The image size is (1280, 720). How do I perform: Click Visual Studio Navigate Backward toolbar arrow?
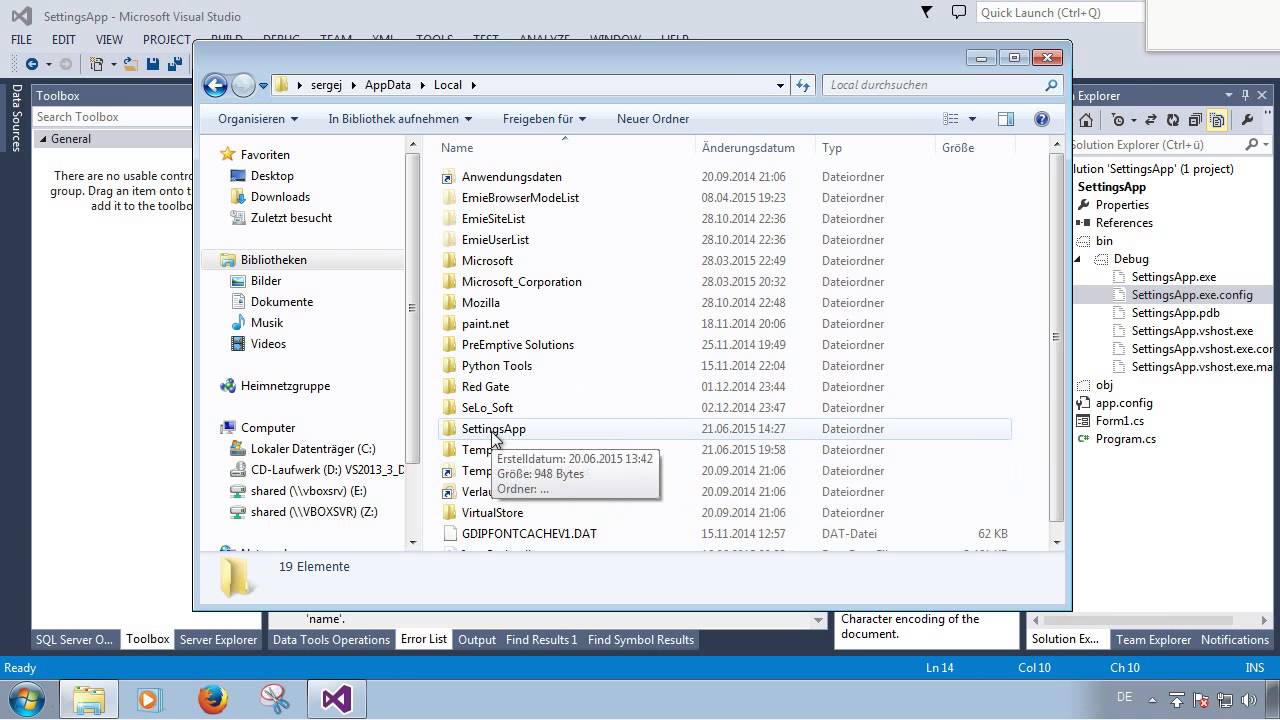click(x=32, y=64)
